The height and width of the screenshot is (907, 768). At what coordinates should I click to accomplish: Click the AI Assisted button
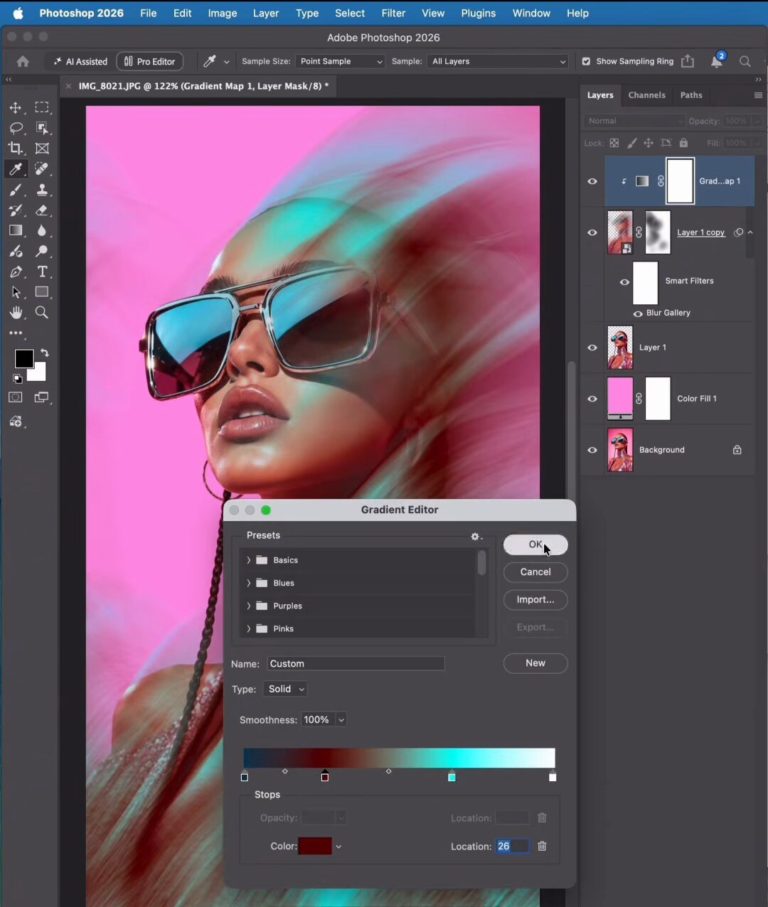tap(80, 61)
